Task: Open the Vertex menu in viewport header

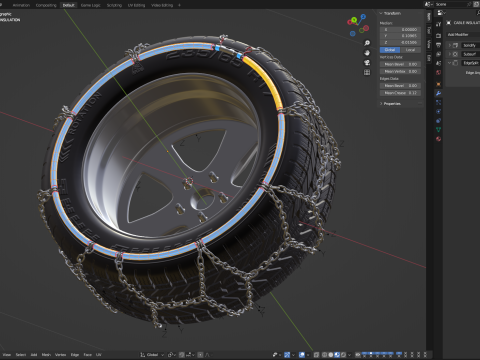Action: (x=60, y=355)
